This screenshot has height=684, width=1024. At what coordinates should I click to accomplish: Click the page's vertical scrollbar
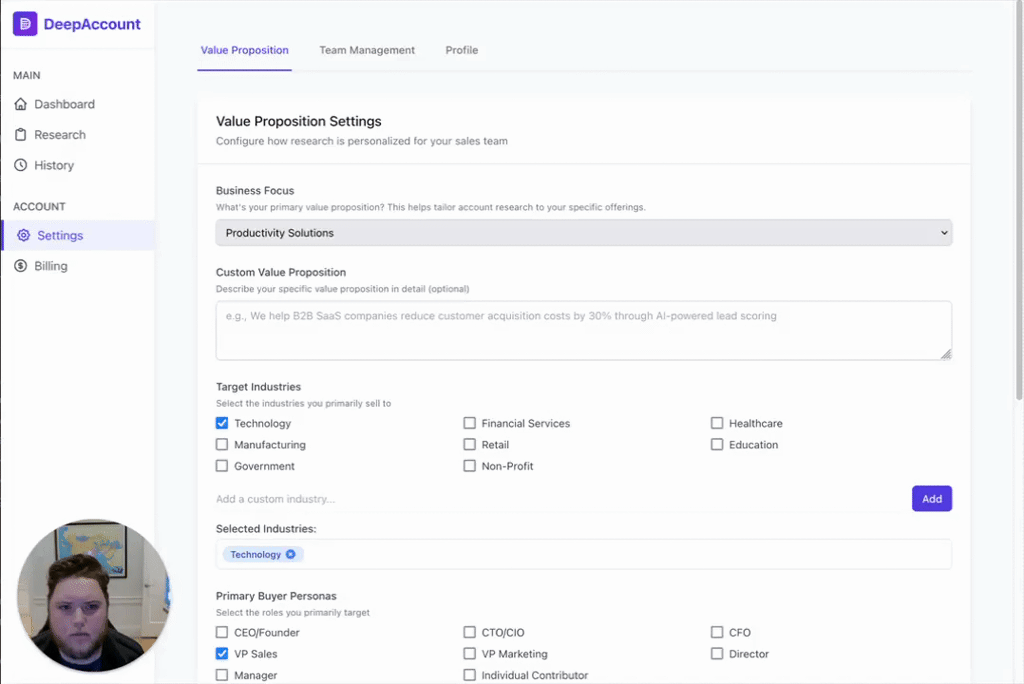pyautogui.click(x=1018, y=200)
